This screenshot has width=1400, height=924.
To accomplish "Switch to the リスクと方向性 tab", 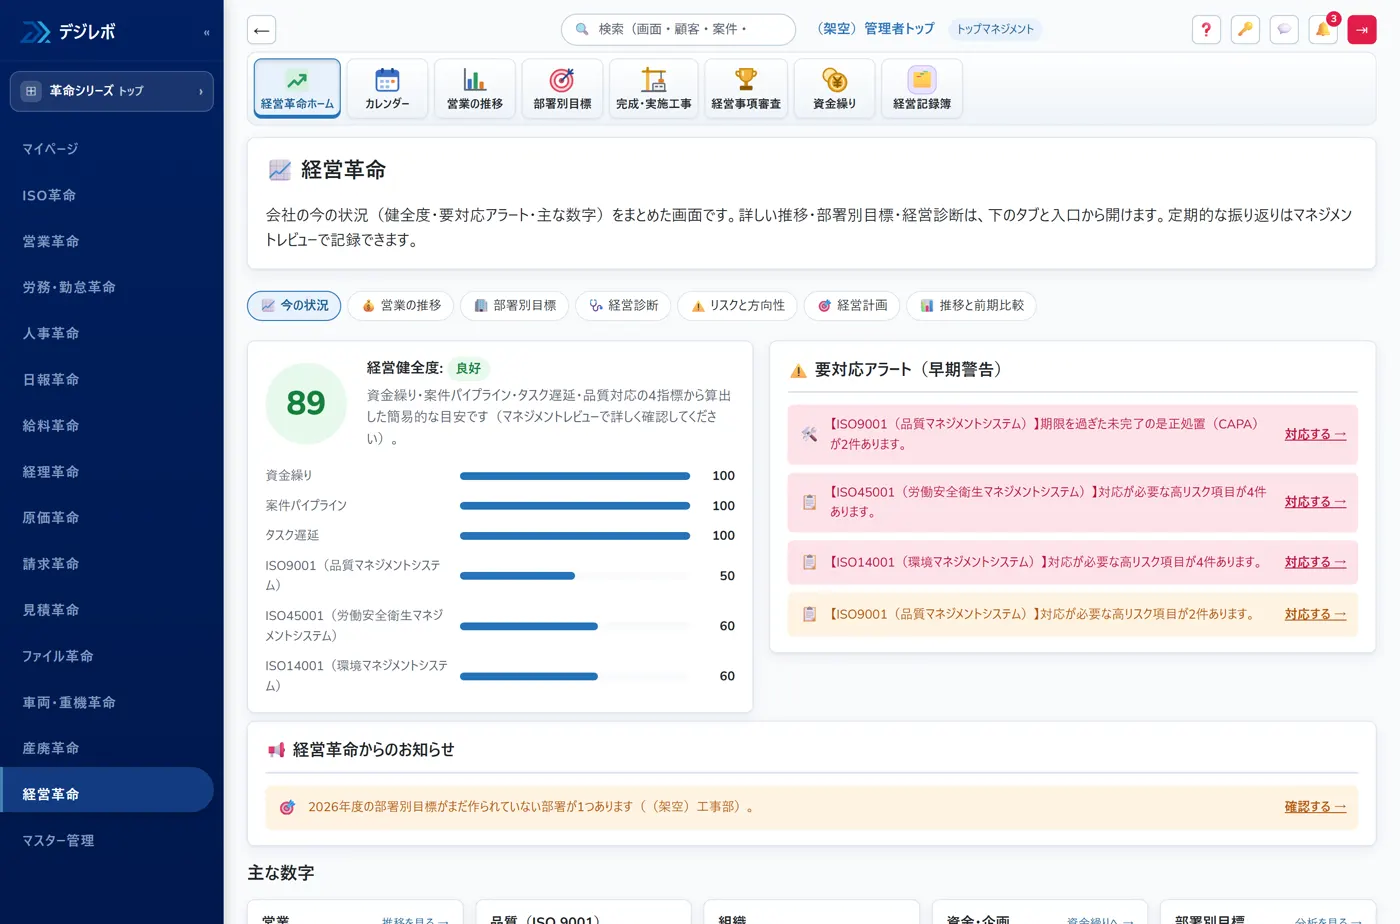I will pyautogui.click(x=737, y=306).
